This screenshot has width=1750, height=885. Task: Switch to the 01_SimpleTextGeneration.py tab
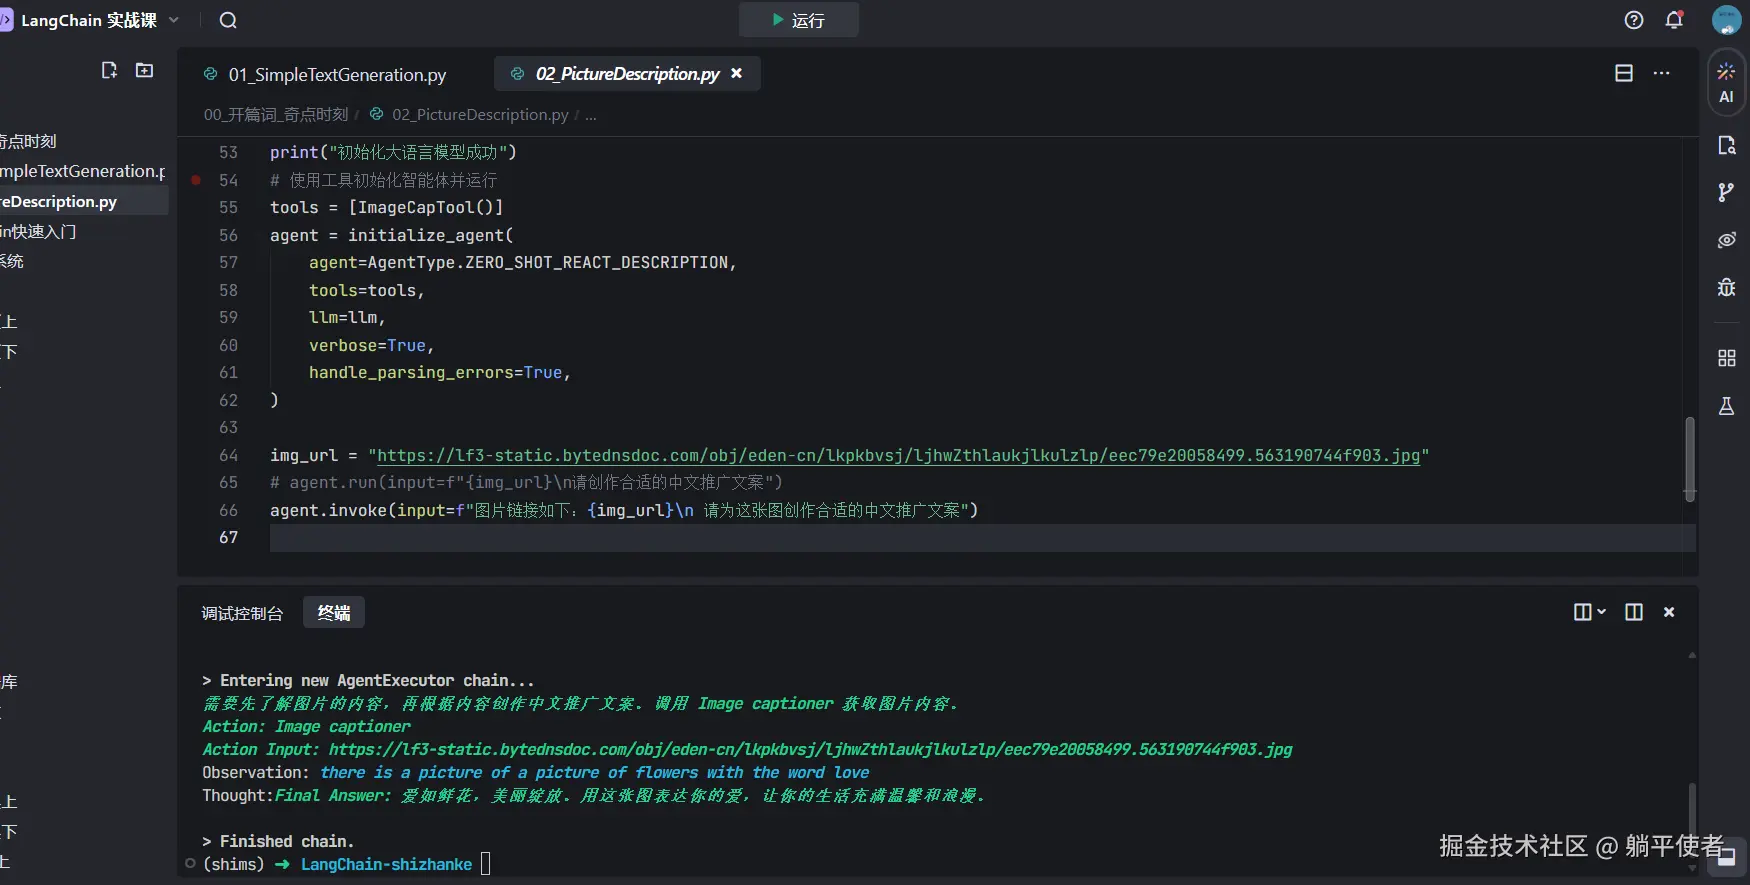pyautogui.click(x=336, y=75)
